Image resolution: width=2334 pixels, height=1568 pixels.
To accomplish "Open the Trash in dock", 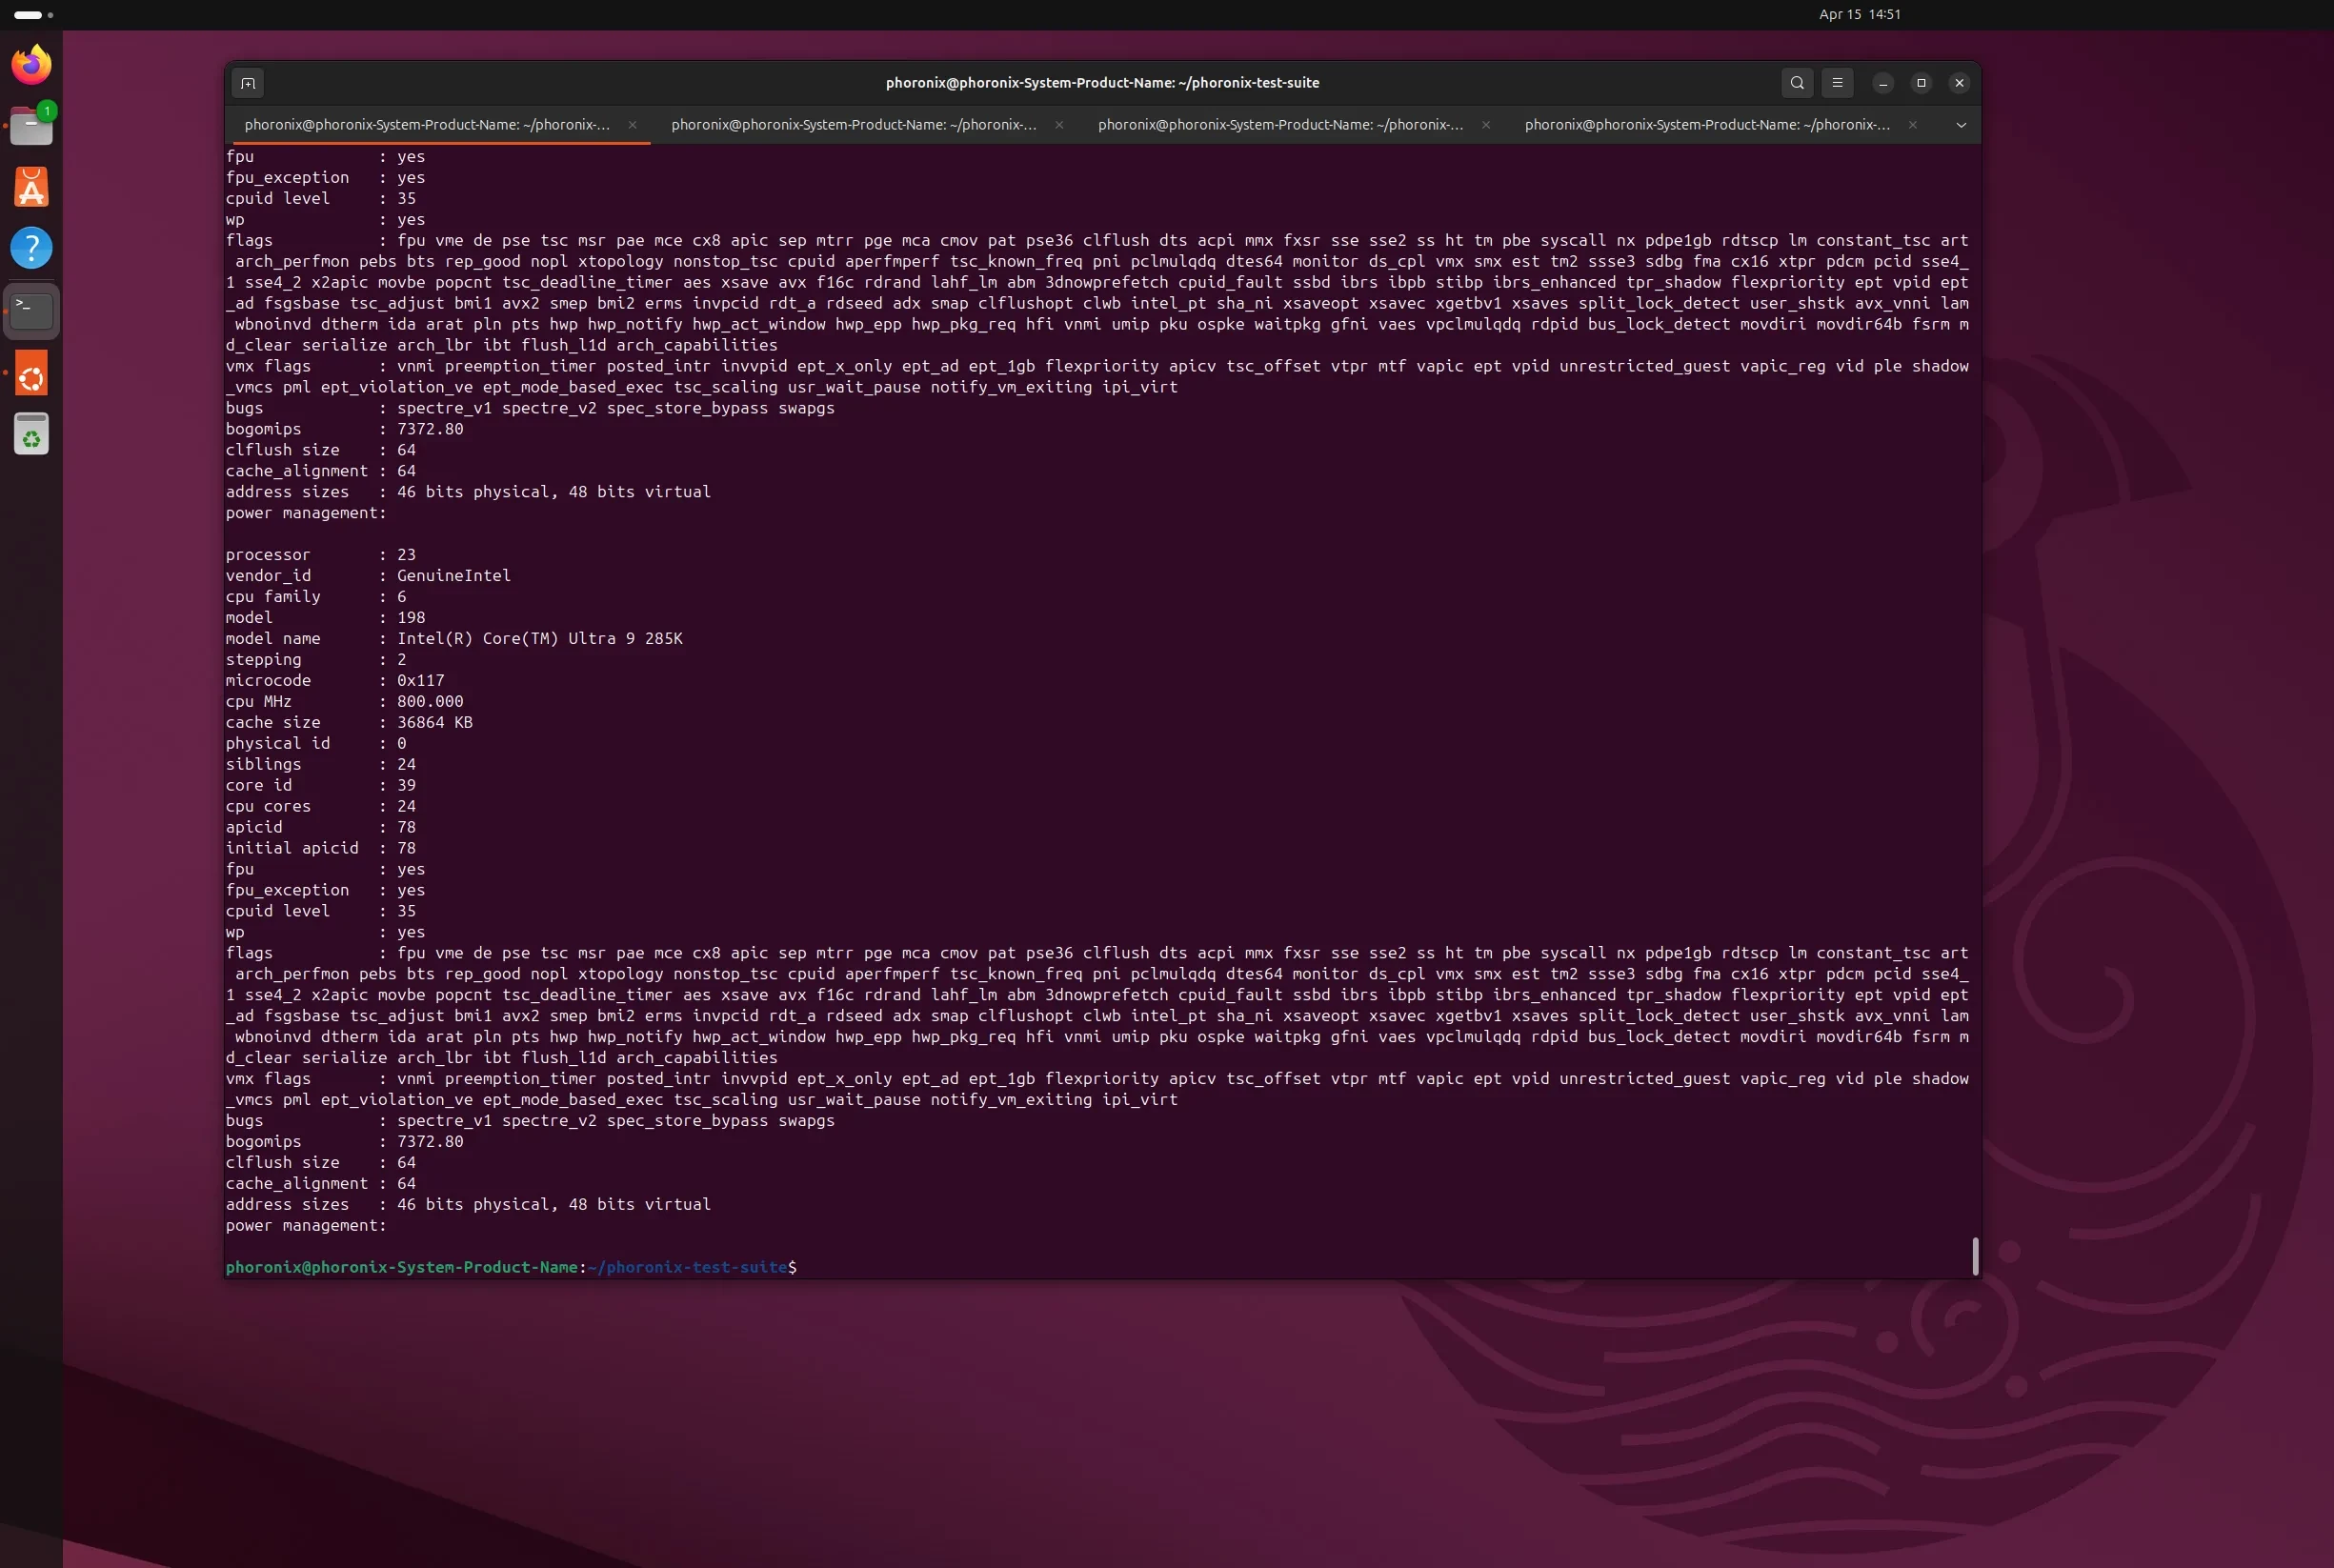I will click(x=31, y=435).
